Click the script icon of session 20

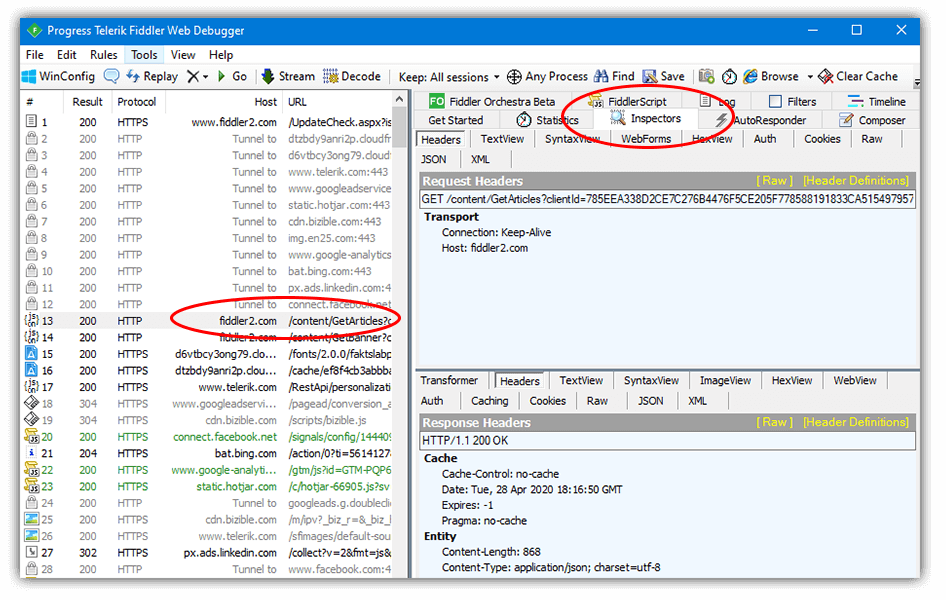[x=31, y=437]
